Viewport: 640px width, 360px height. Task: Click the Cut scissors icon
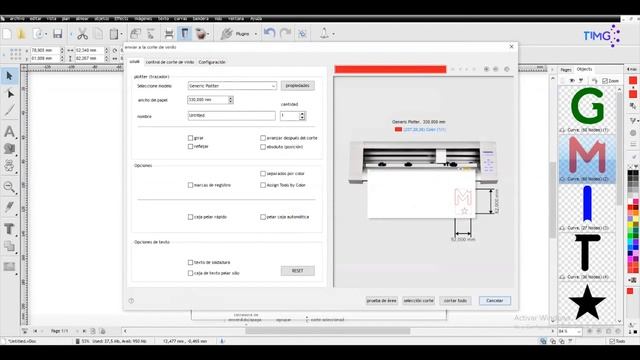(x=82, y=34)
